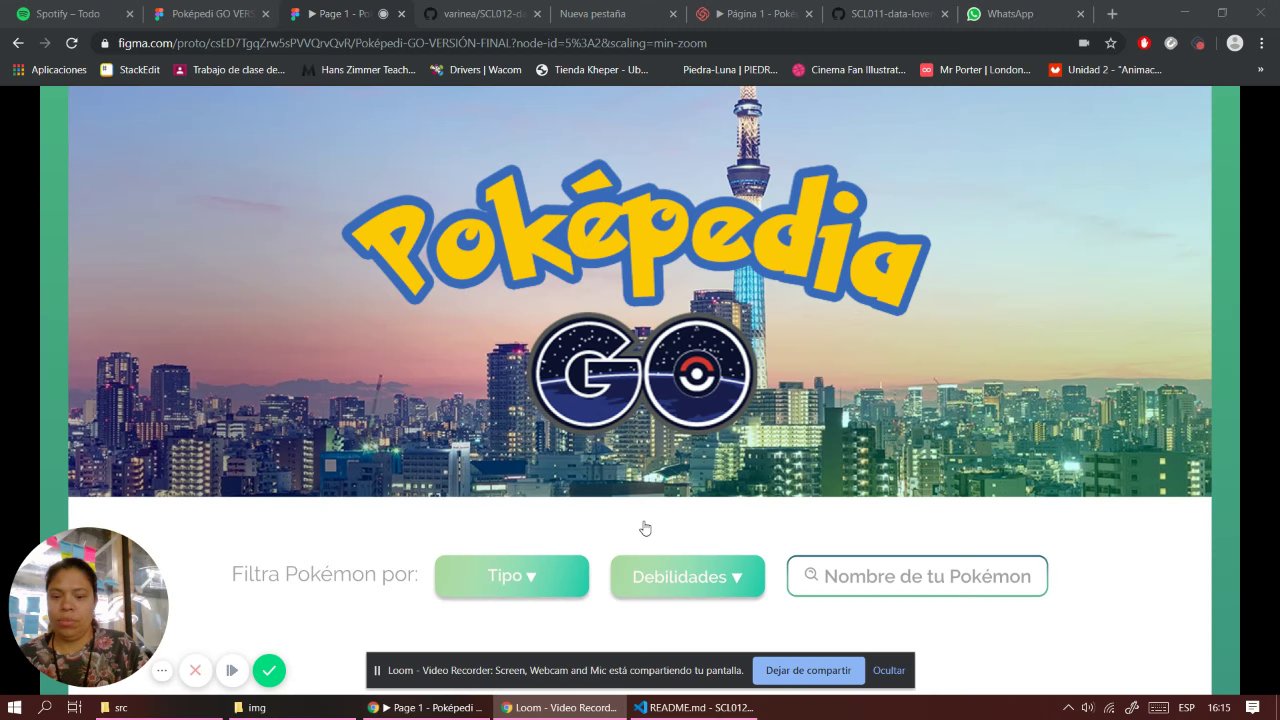
Task: Open the Aplicaciones bookmarks shortcut
Action: point(49,70)
